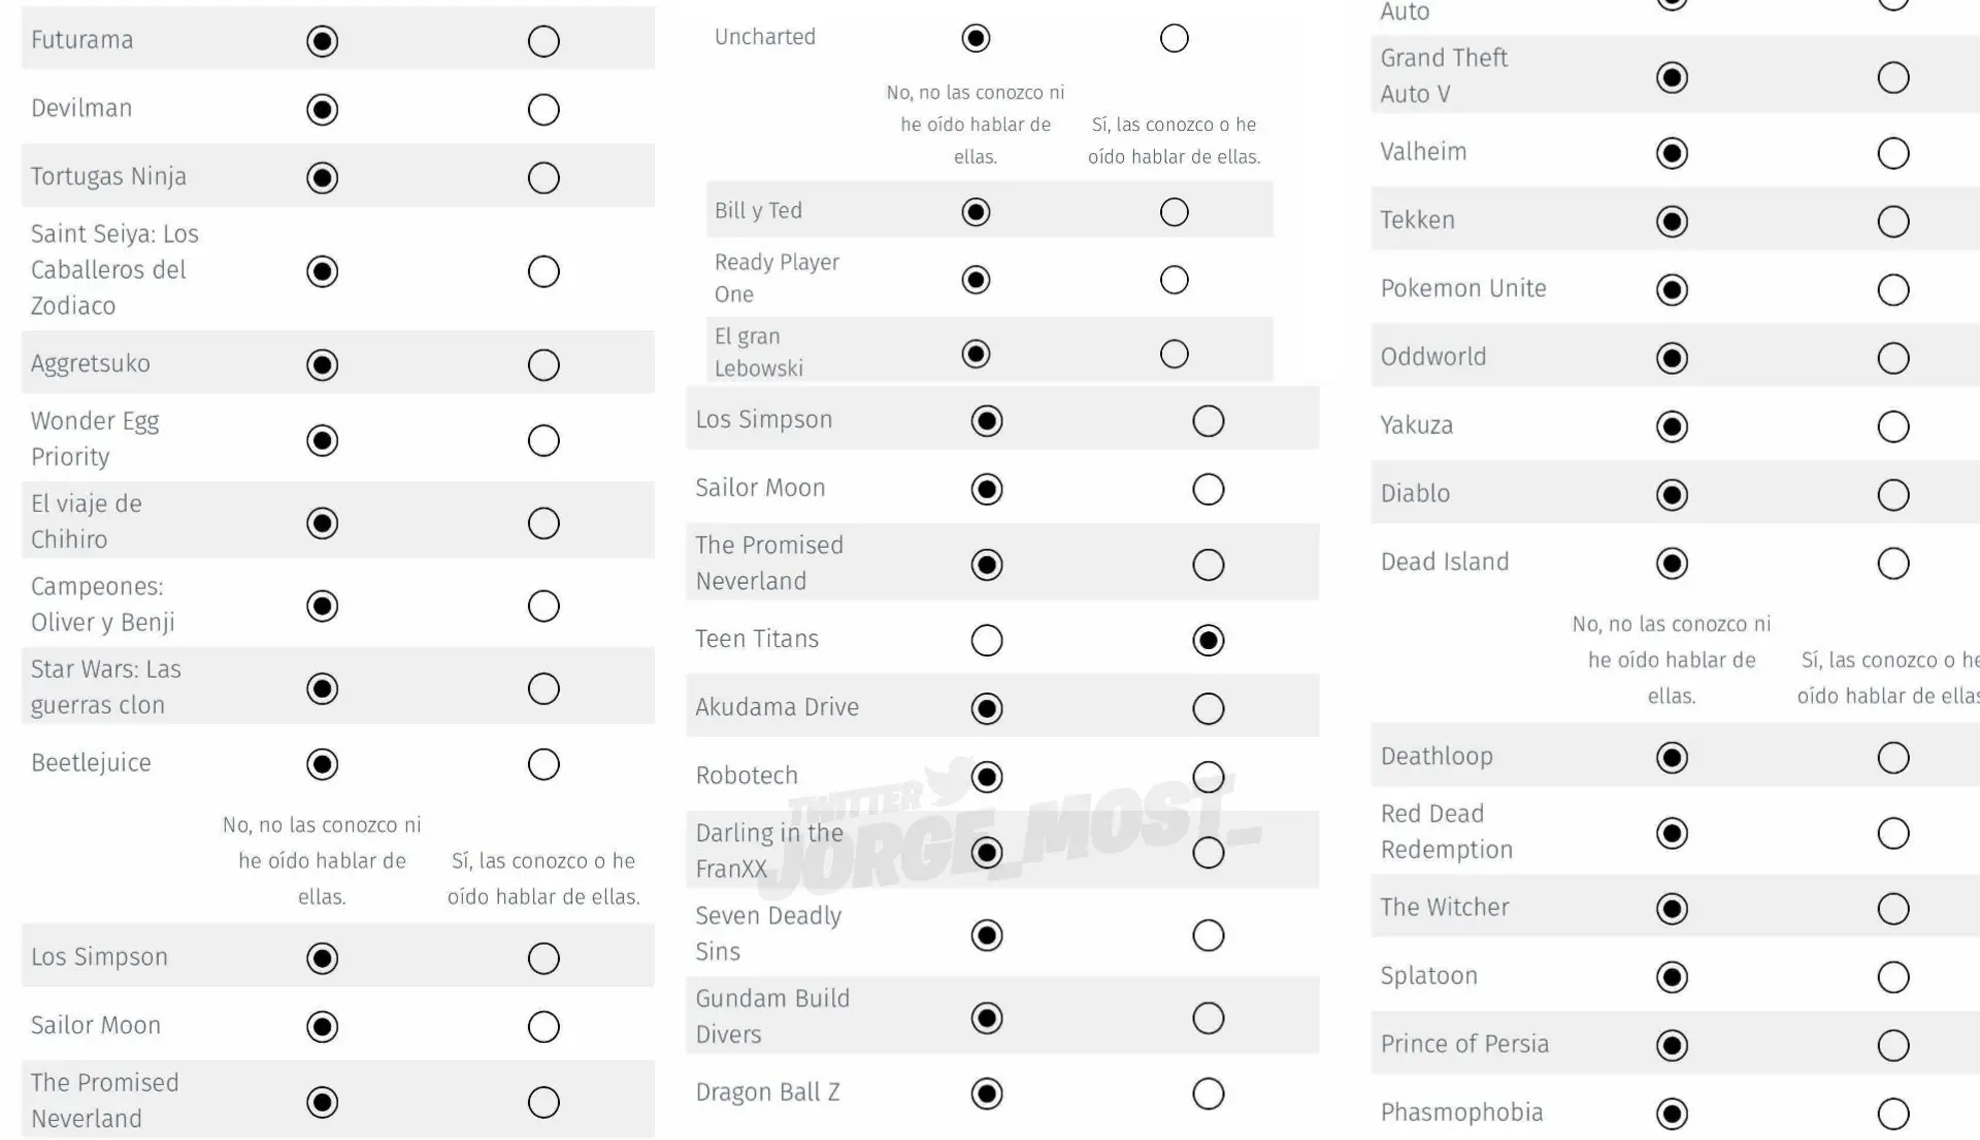Screen dimensions: 1980x1140
Task: Mark Pokemon Unite as known
Action: [x=1893, y=290]
